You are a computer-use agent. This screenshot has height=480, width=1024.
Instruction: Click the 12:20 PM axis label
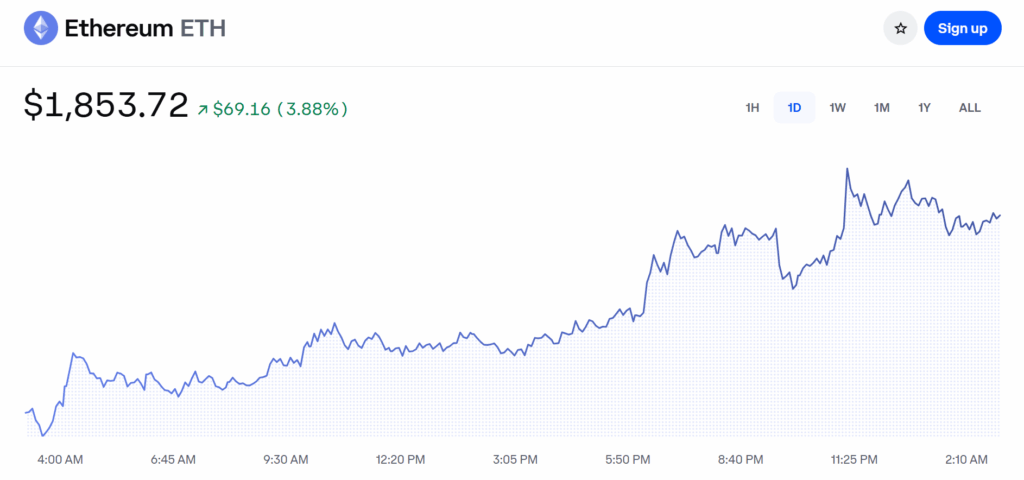point(400,460)
